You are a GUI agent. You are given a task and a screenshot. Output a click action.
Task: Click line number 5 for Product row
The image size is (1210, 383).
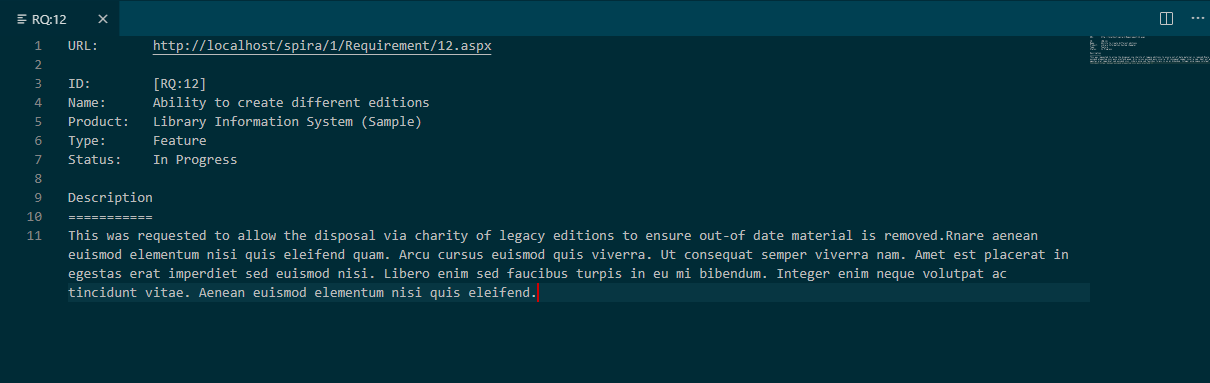coord(38,122)
